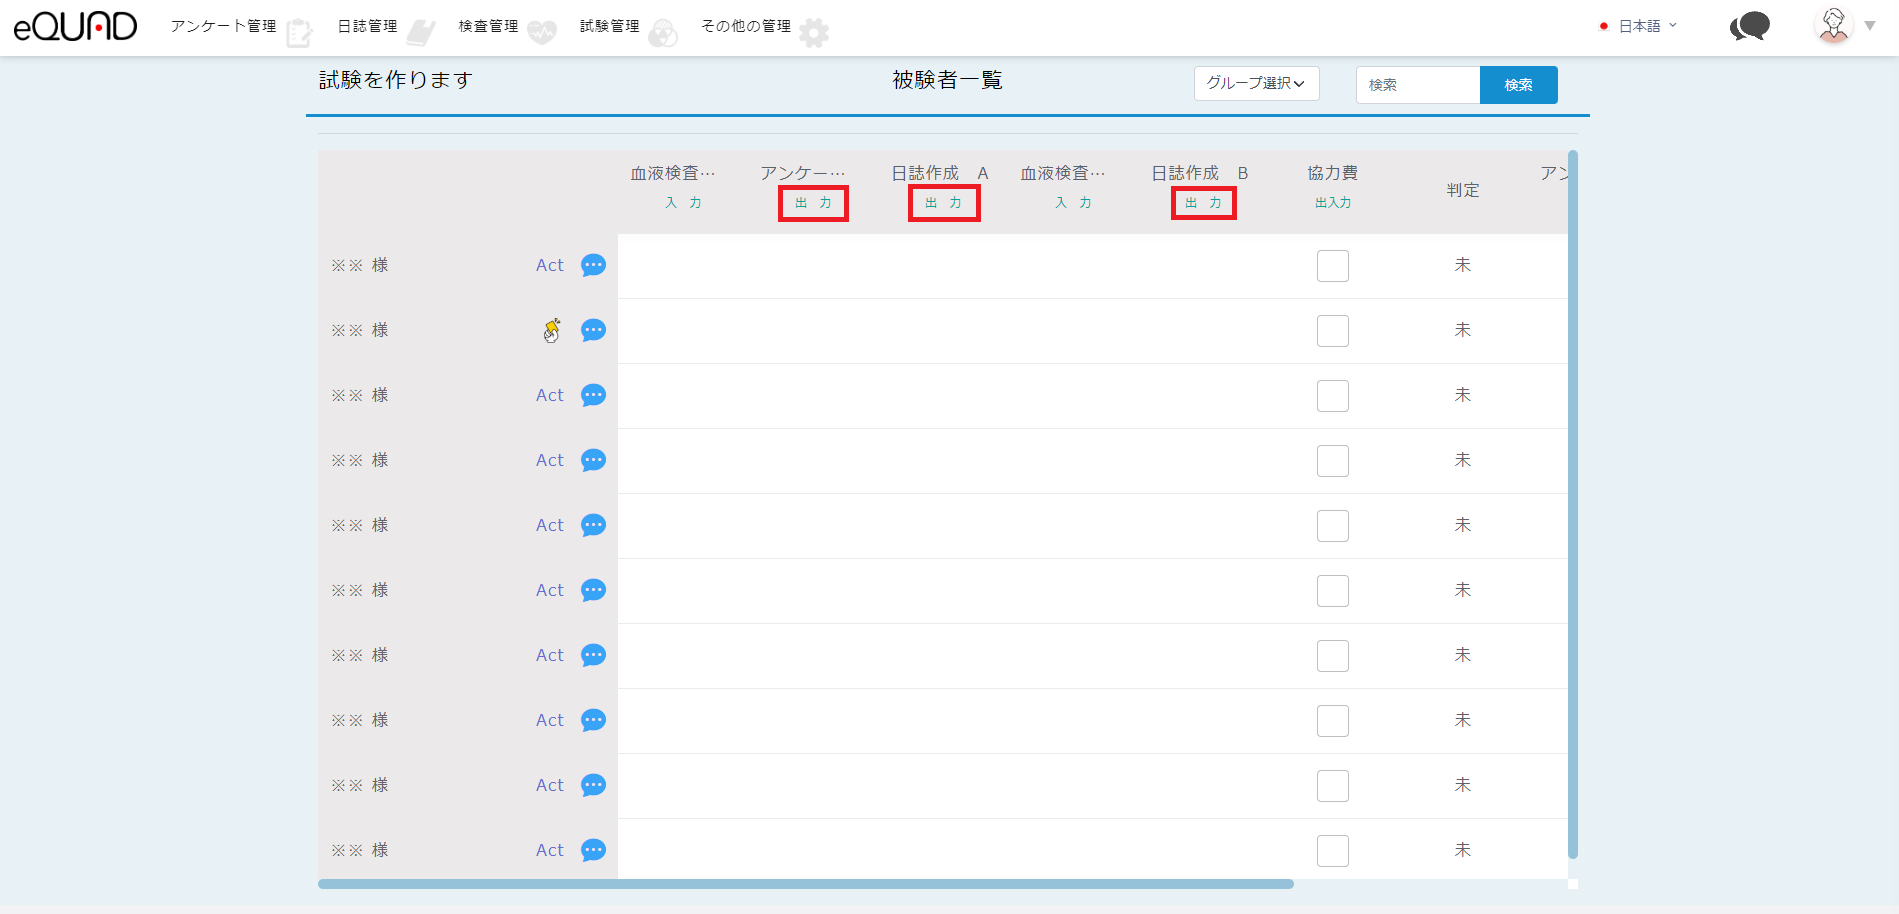Click the eQUAD logo
This screenshot has width=1899, height=914.
pos(75,27)
